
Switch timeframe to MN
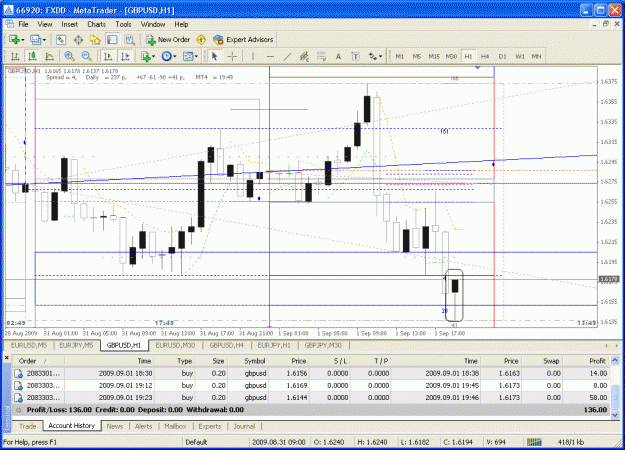536,57
